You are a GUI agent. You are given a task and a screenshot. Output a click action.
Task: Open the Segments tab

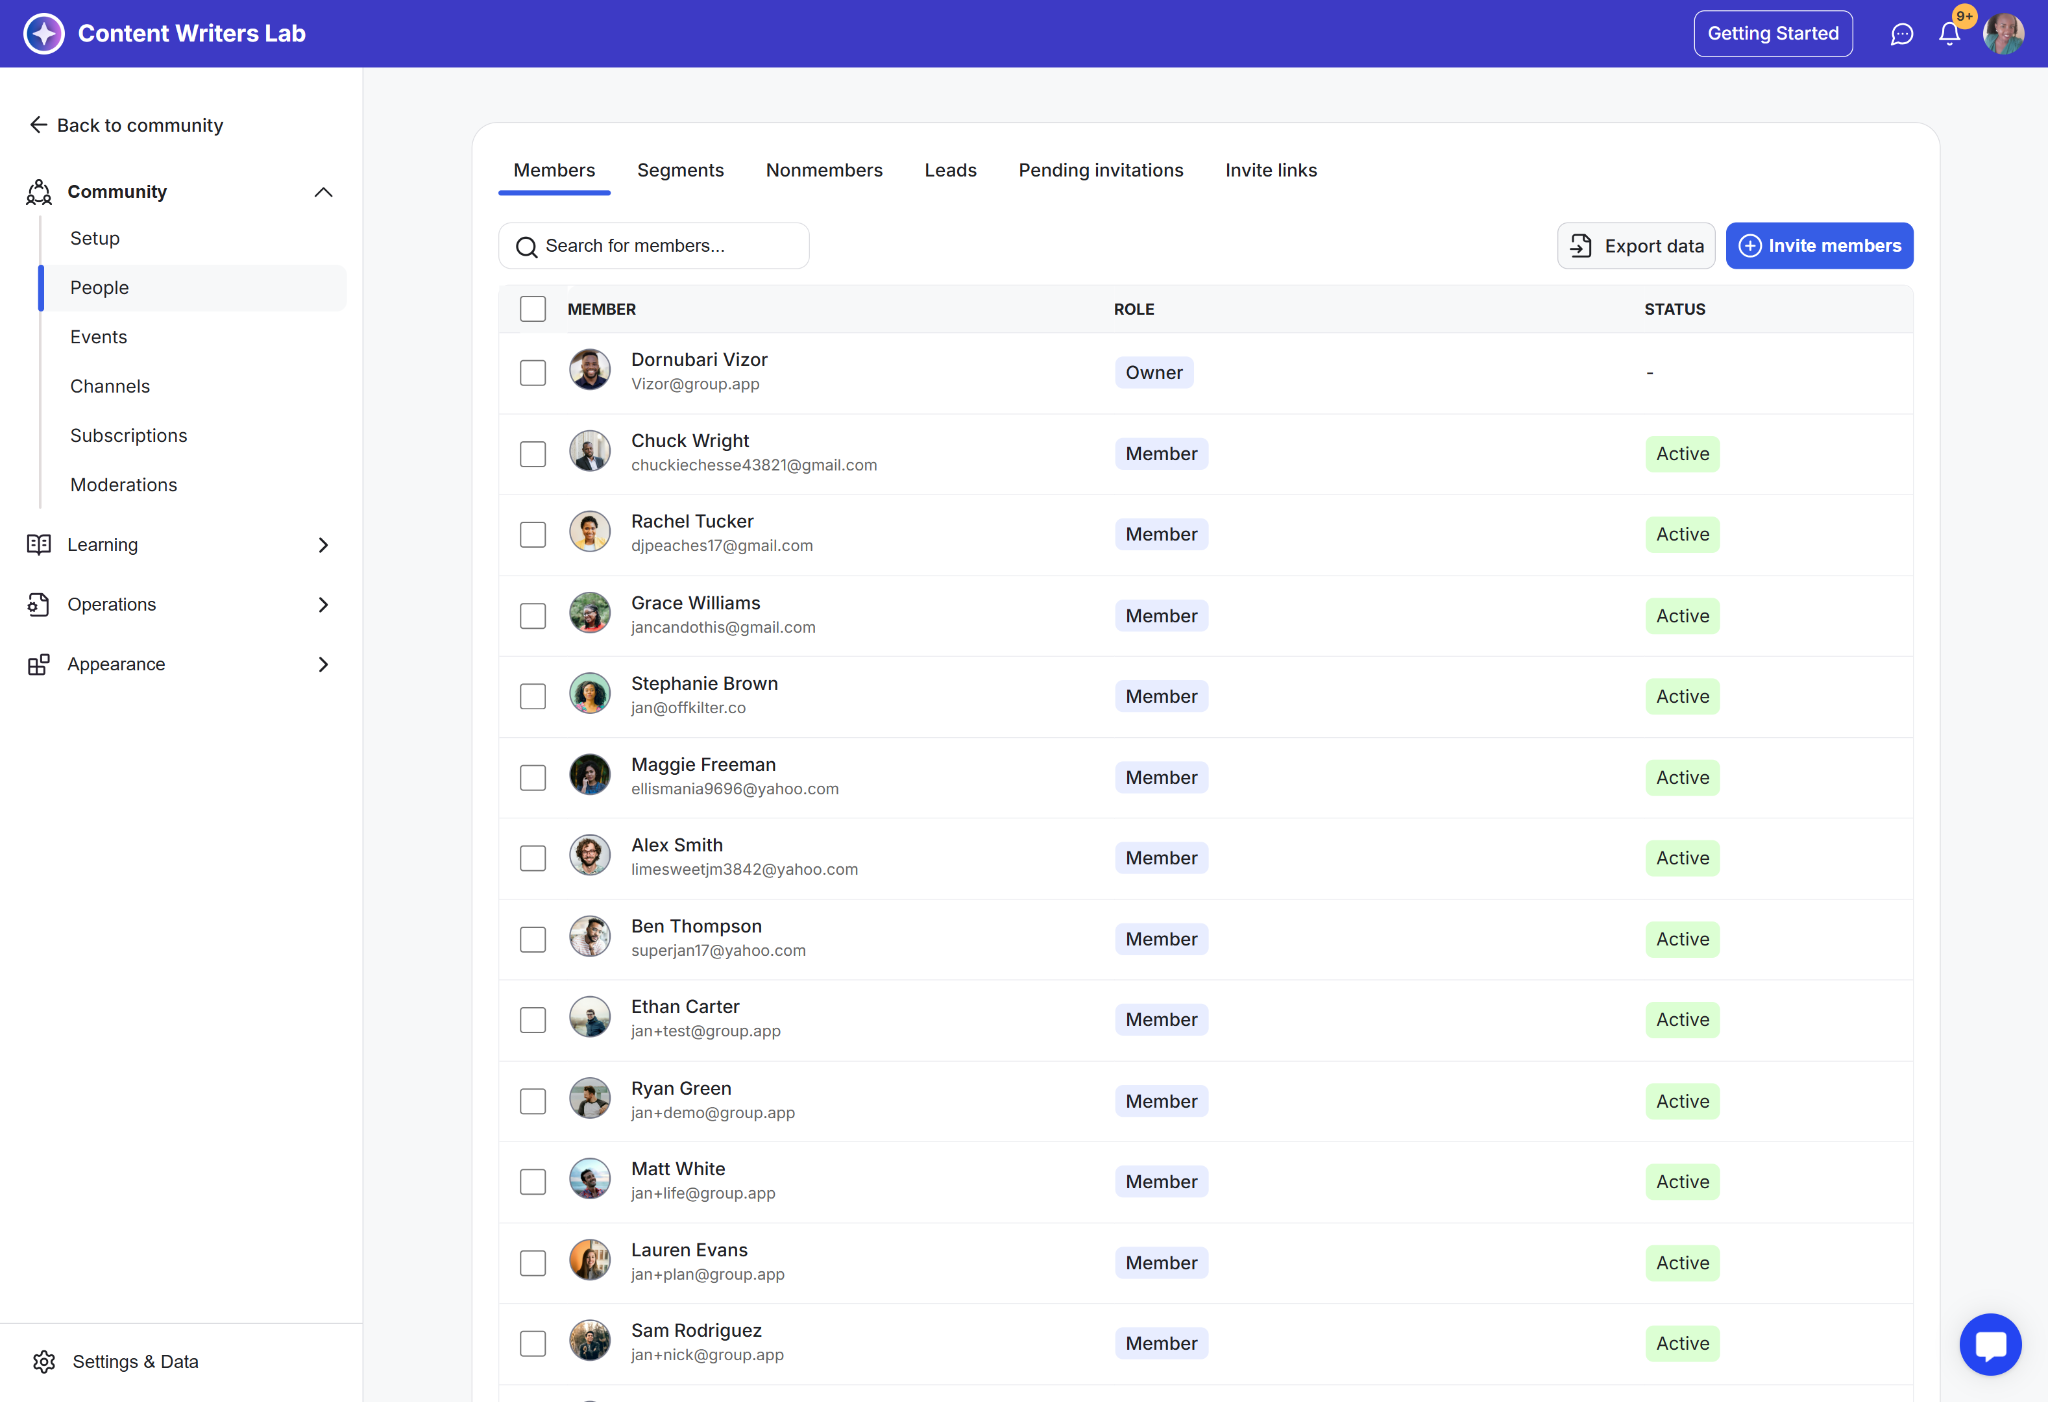[680, 170]
